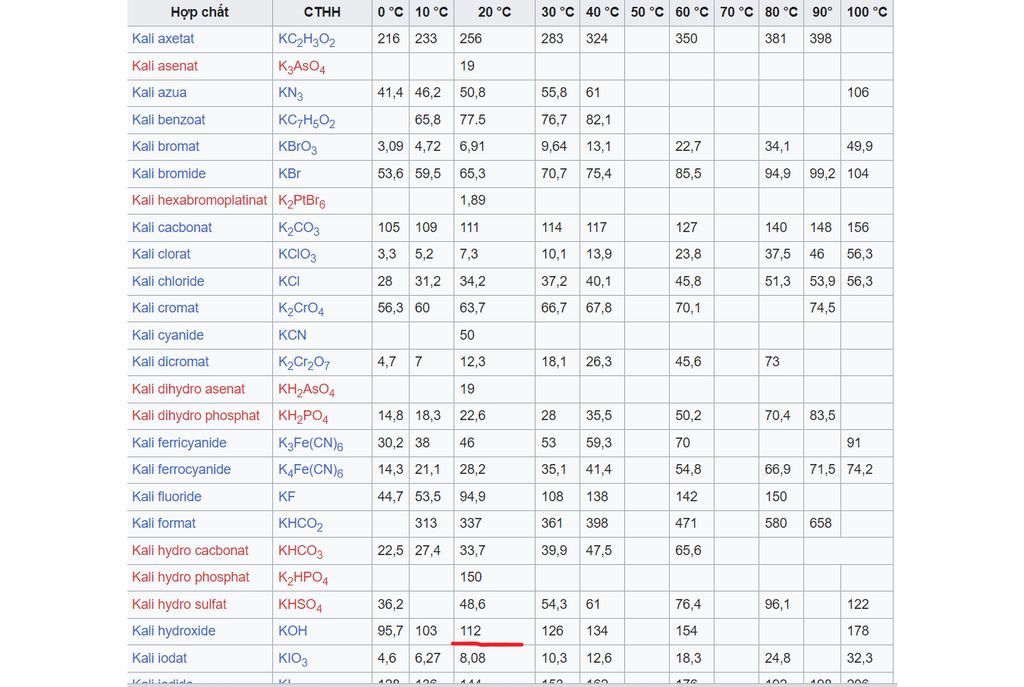Click the KOH formula link
This screenshot has width=1024, height=687.
(x=293, y=631)
